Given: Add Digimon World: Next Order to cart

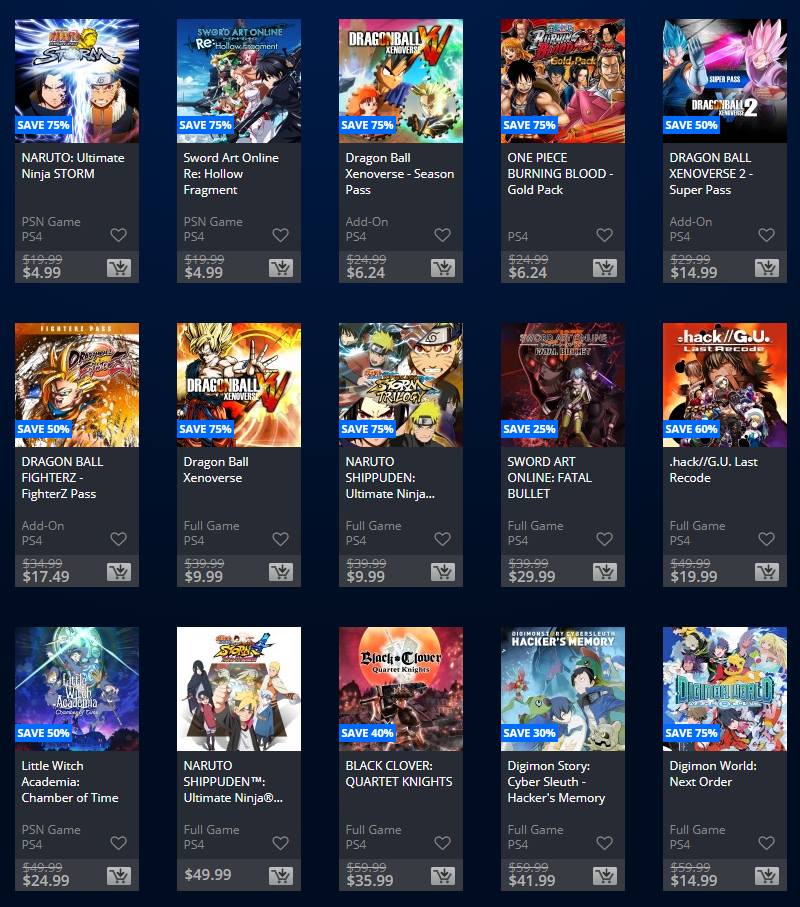Looking at the screenshot, I should 766,876.
